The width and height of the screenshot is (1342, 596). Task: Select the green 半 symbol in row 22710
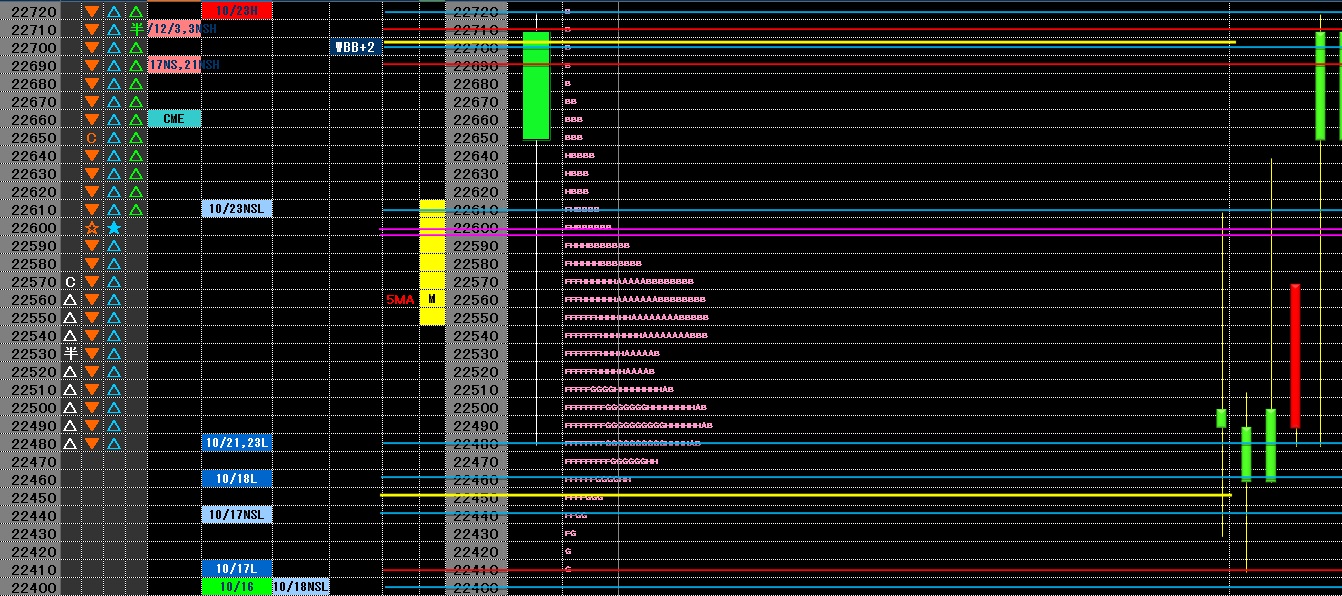point(136,29)
